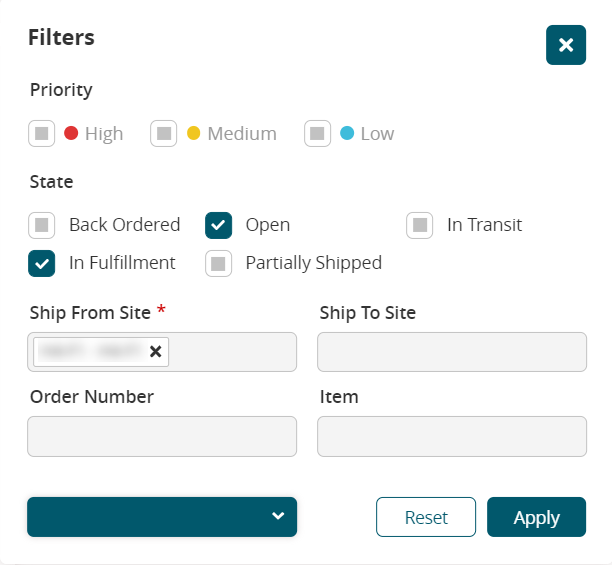Focus the Item input field
612x565 pixels.
click(x=451, y=436)
